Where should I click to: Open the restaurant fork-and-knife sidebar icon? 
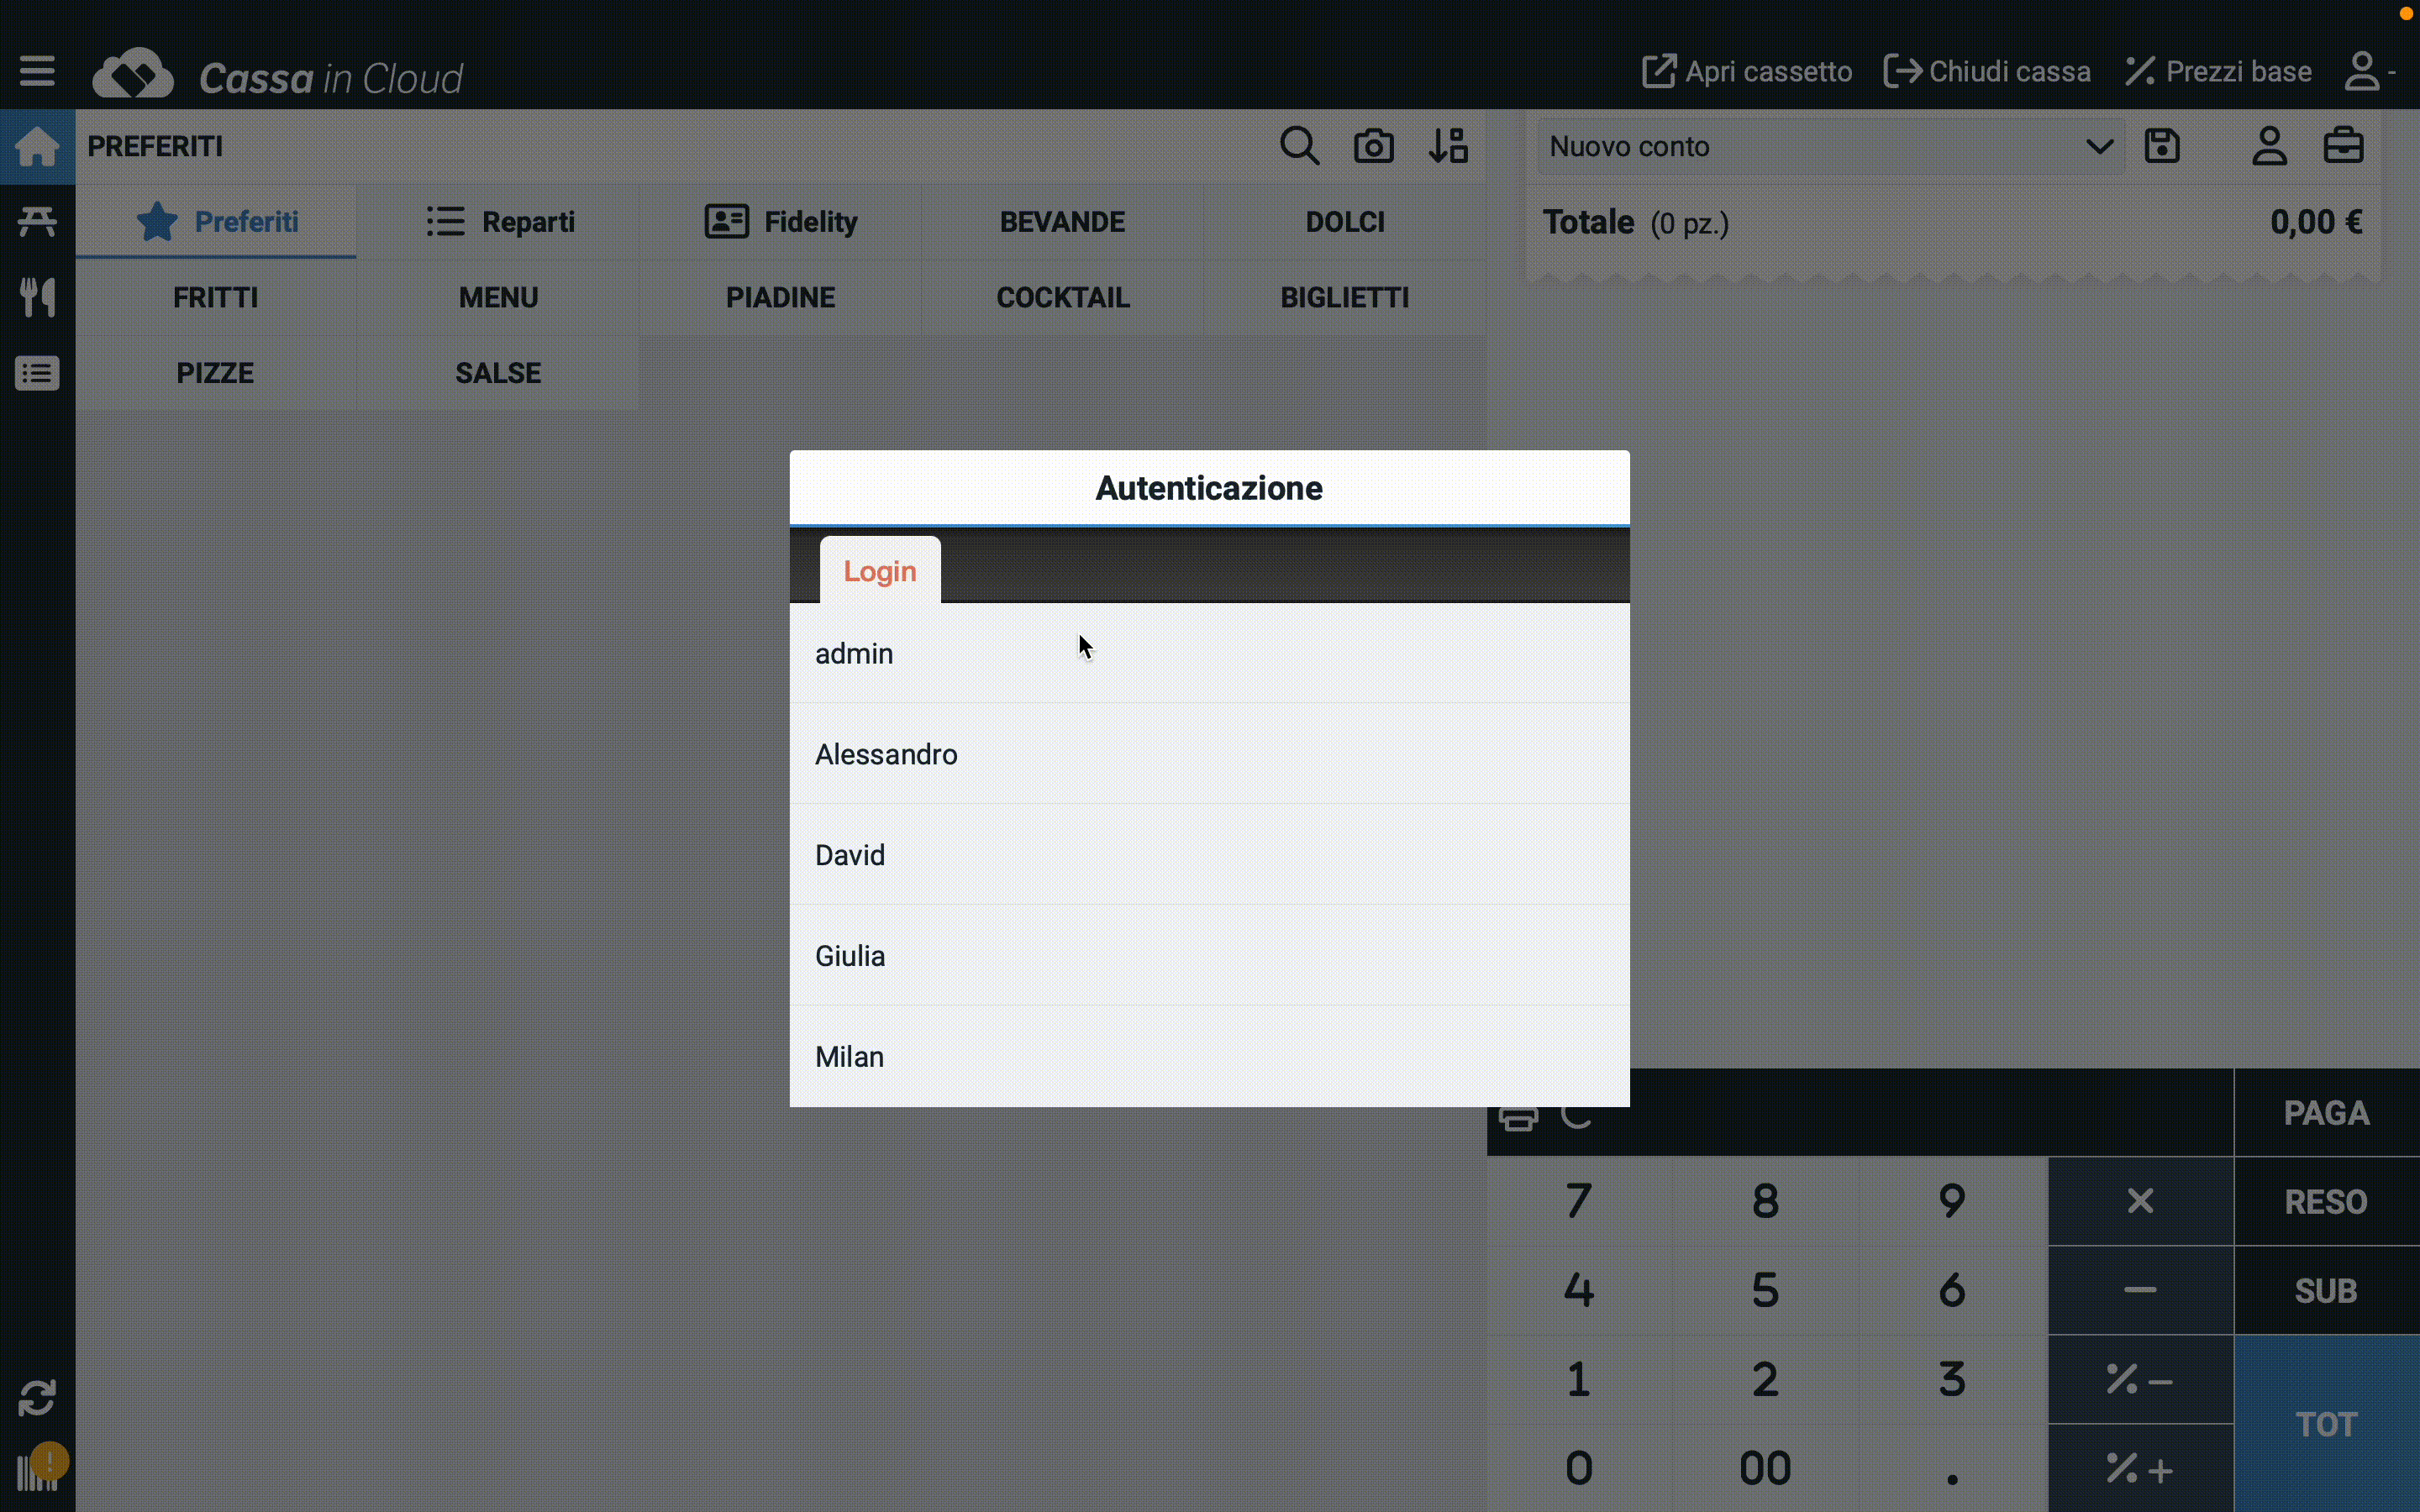pyautogui.click(x=37, y=297)
